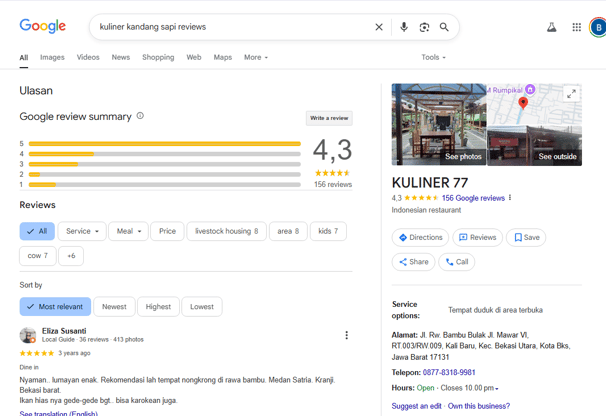Expand the opening hours dropdown arrow
Viewport: 606px width, 416px height.
497,389
